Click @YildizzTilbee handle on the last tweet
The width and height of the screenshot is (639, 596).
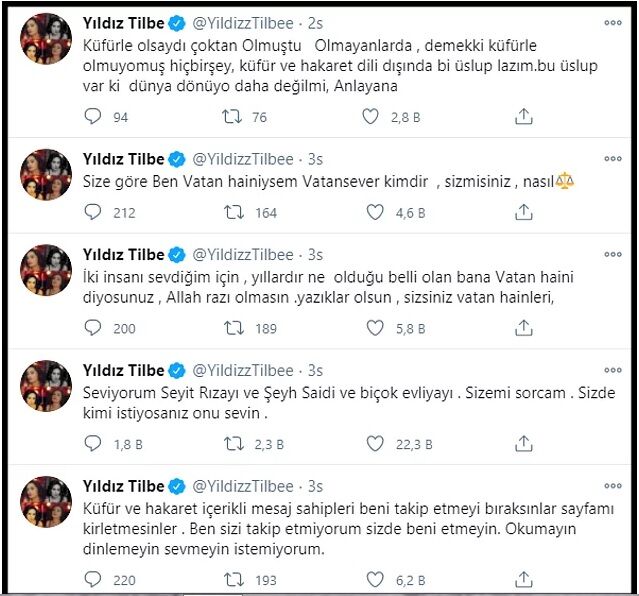[x=245, y=486]
